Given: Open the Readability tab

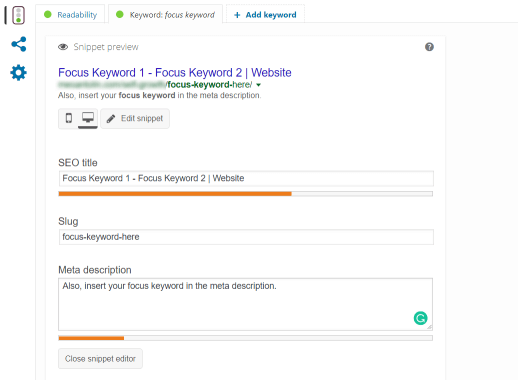Looking at the screenshot, I should 70,14.
